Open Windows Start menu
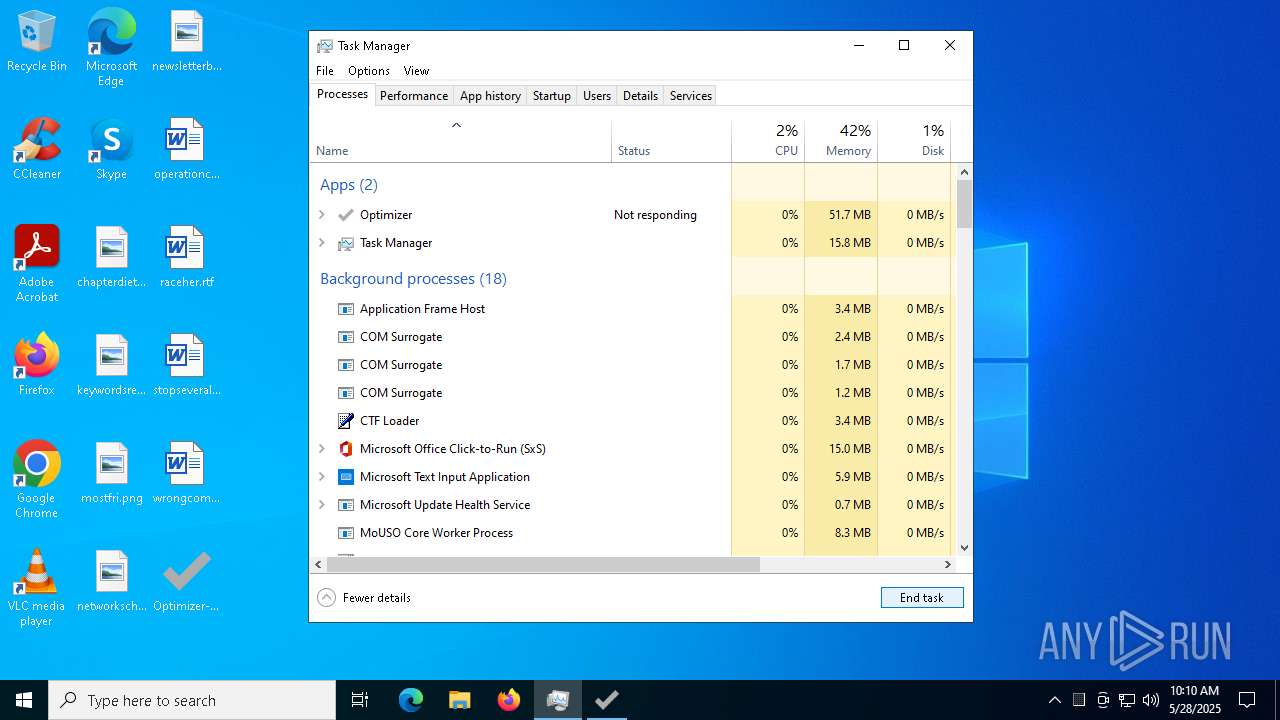Viewport: 1280px width, 720px height. tap(24, 700)
